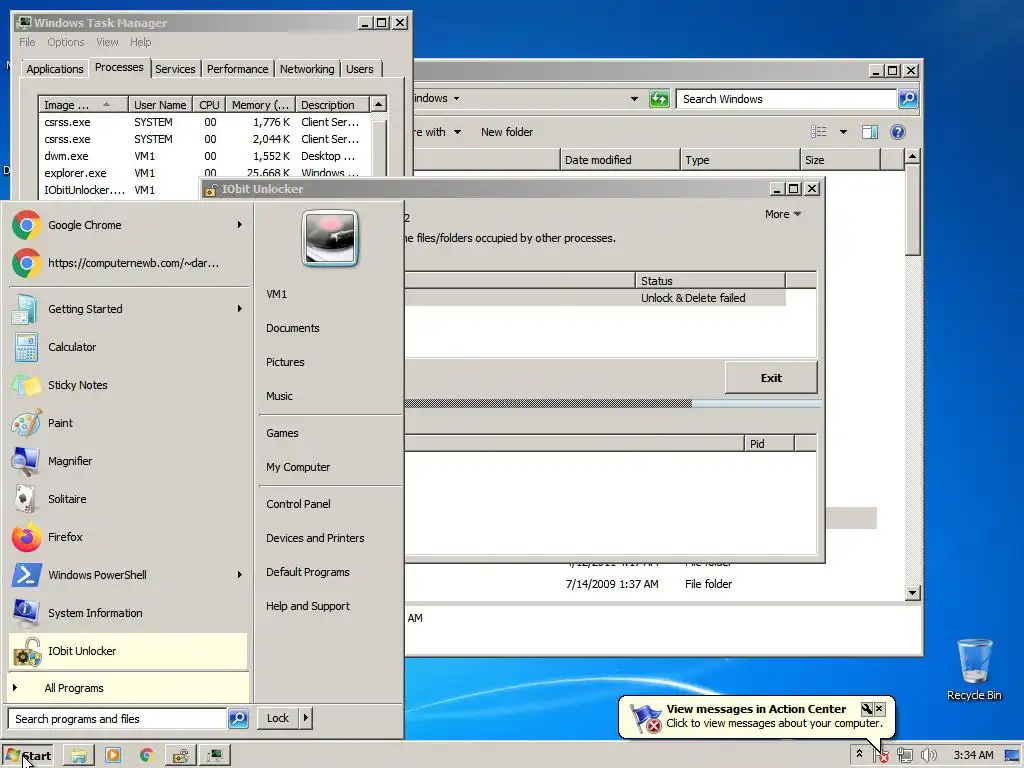
Task: Expand Explorer view options dropdown arrow
Action: pos(843,132)
